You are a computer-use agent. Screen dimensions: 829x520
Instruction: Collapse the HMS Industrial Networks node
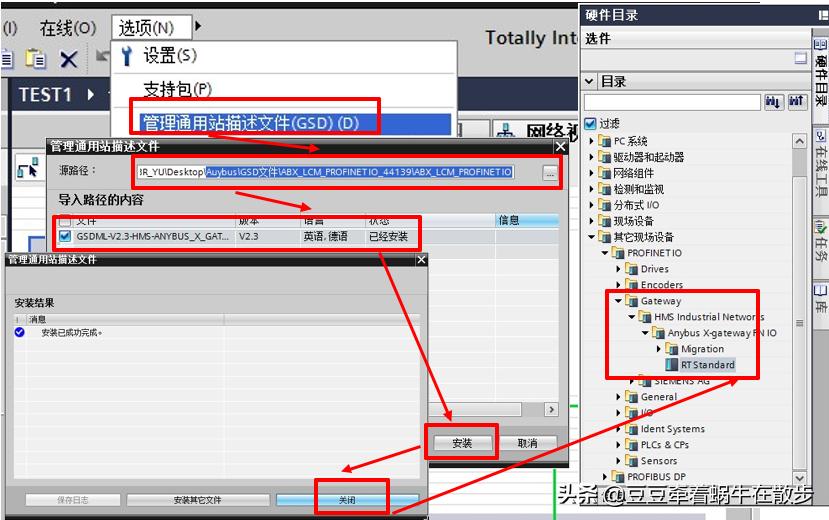click(x=632, y=317)
